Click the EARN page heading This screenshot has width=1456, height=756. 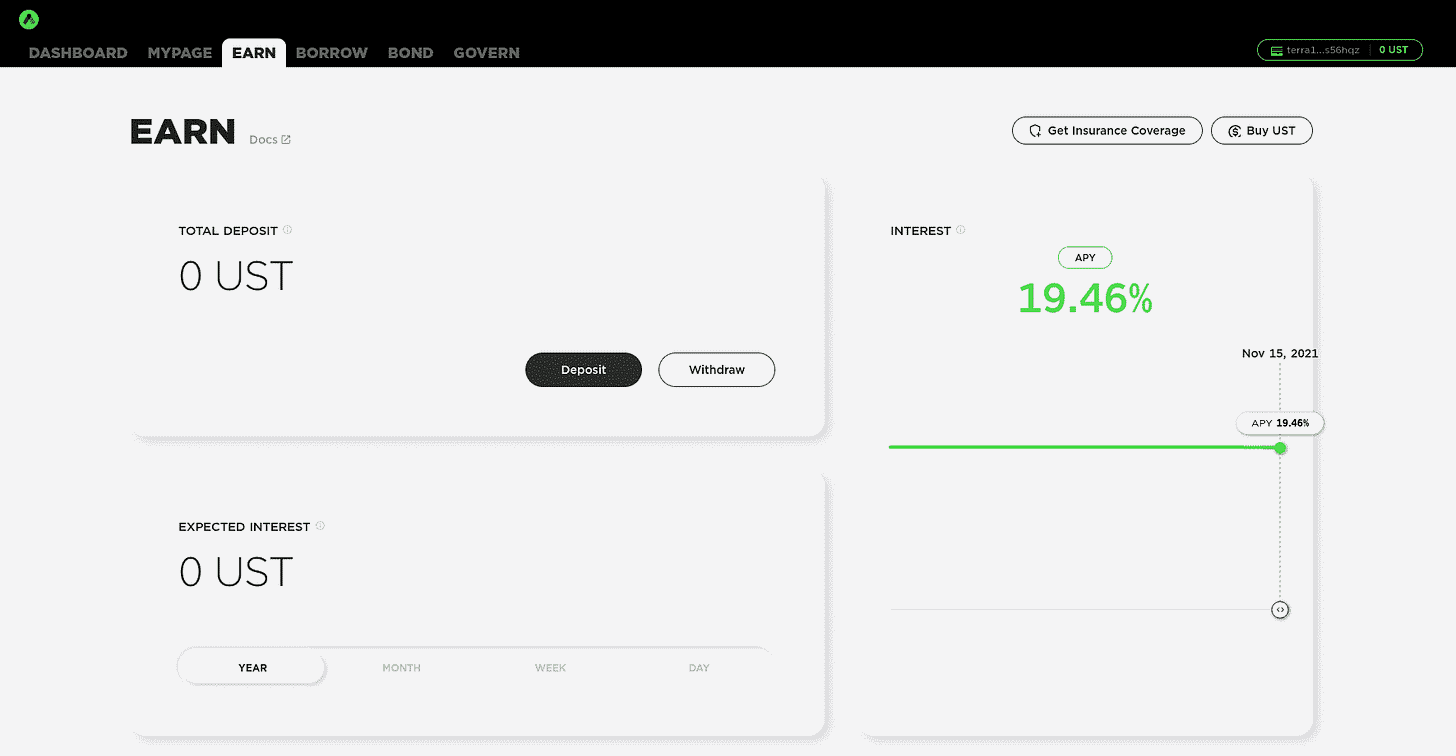click(183, 132)
